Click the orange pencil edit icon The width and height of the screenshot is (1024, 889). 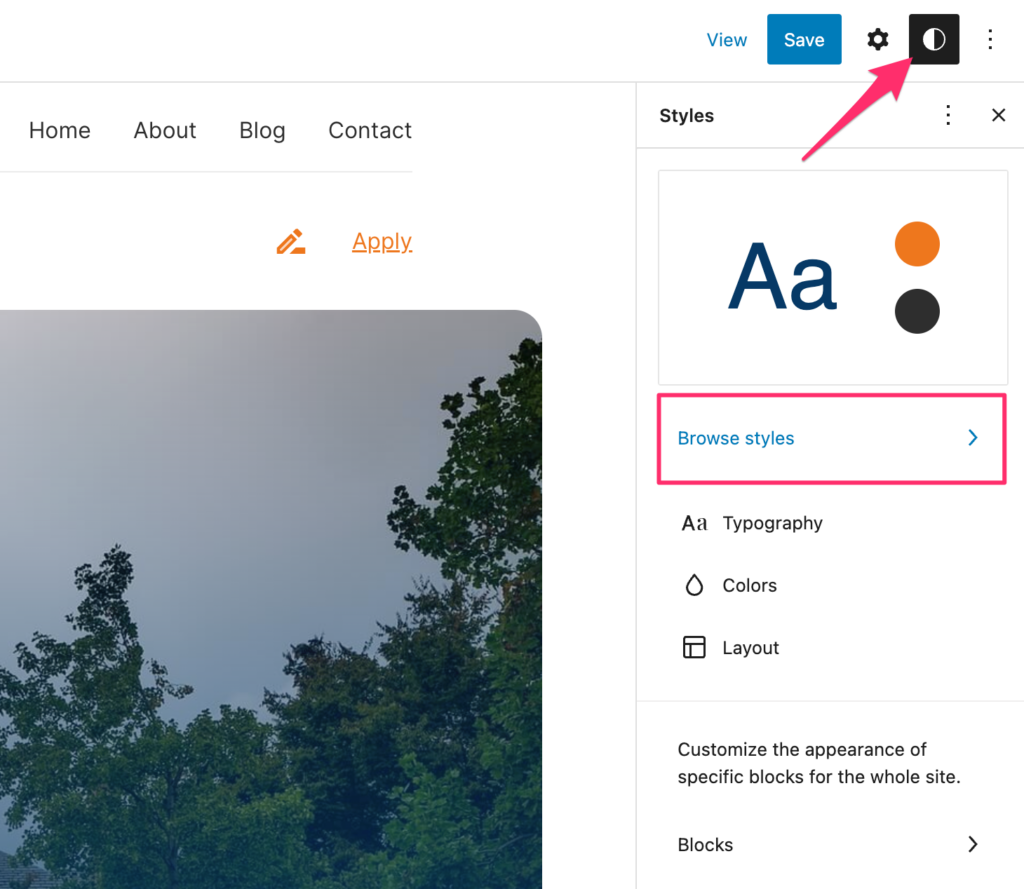pyautogui.click(x=291, y=242)
